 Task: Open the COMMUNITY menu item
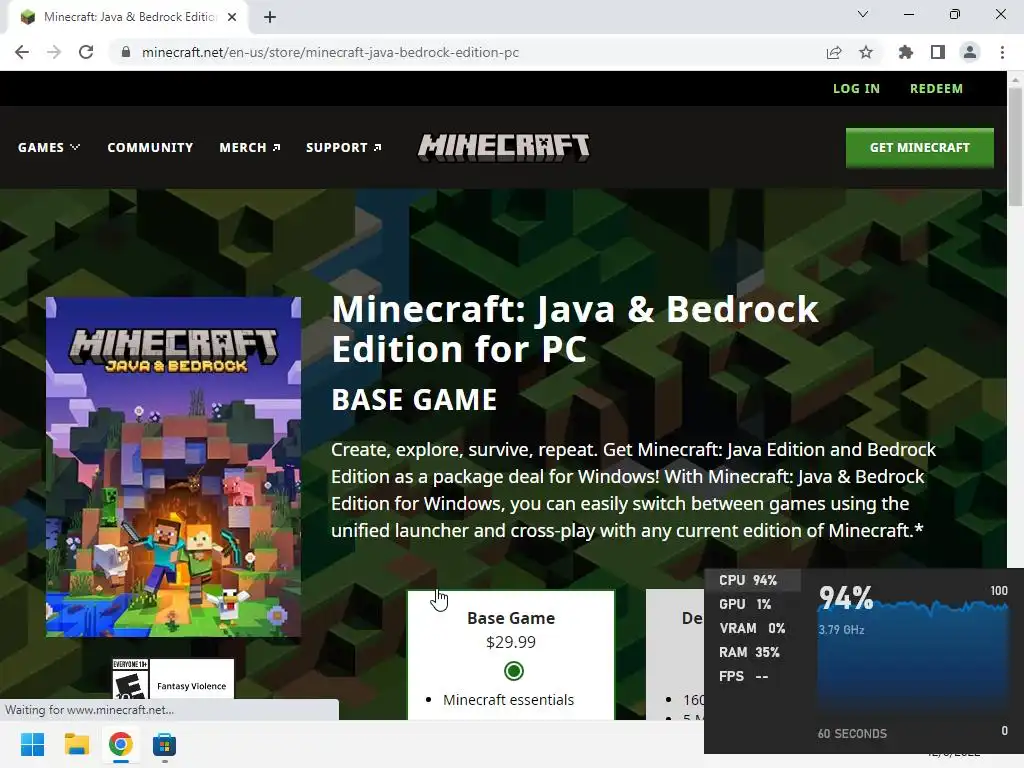coord(150,148)
